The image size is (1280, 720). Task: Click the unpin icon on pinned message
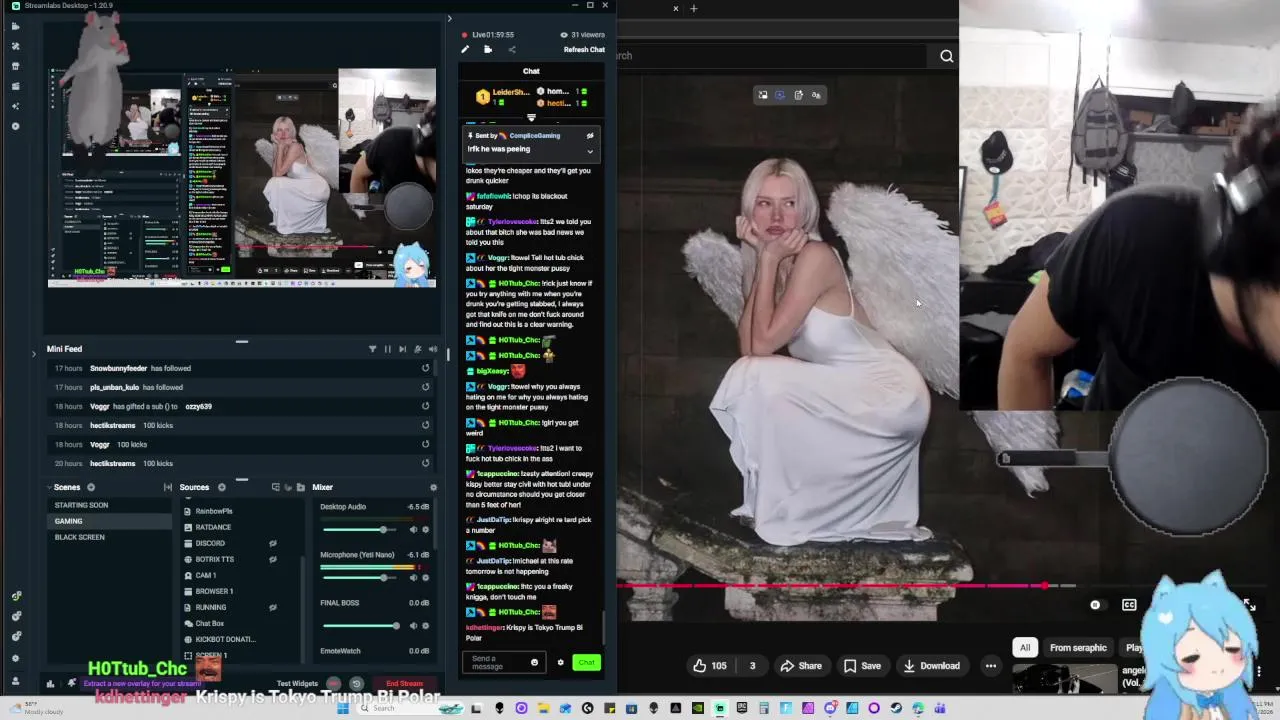point(590,135)
